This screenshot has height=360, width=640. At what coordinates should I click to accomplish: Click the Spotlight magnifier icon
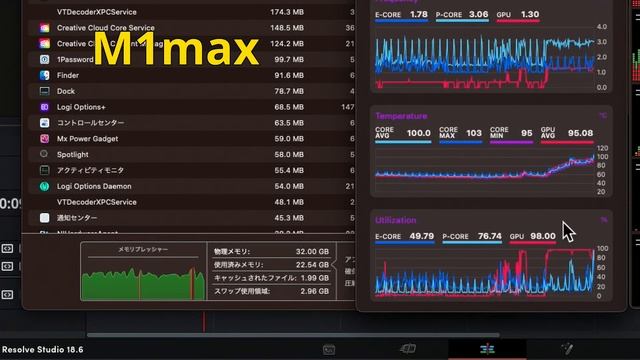[44, 154]
